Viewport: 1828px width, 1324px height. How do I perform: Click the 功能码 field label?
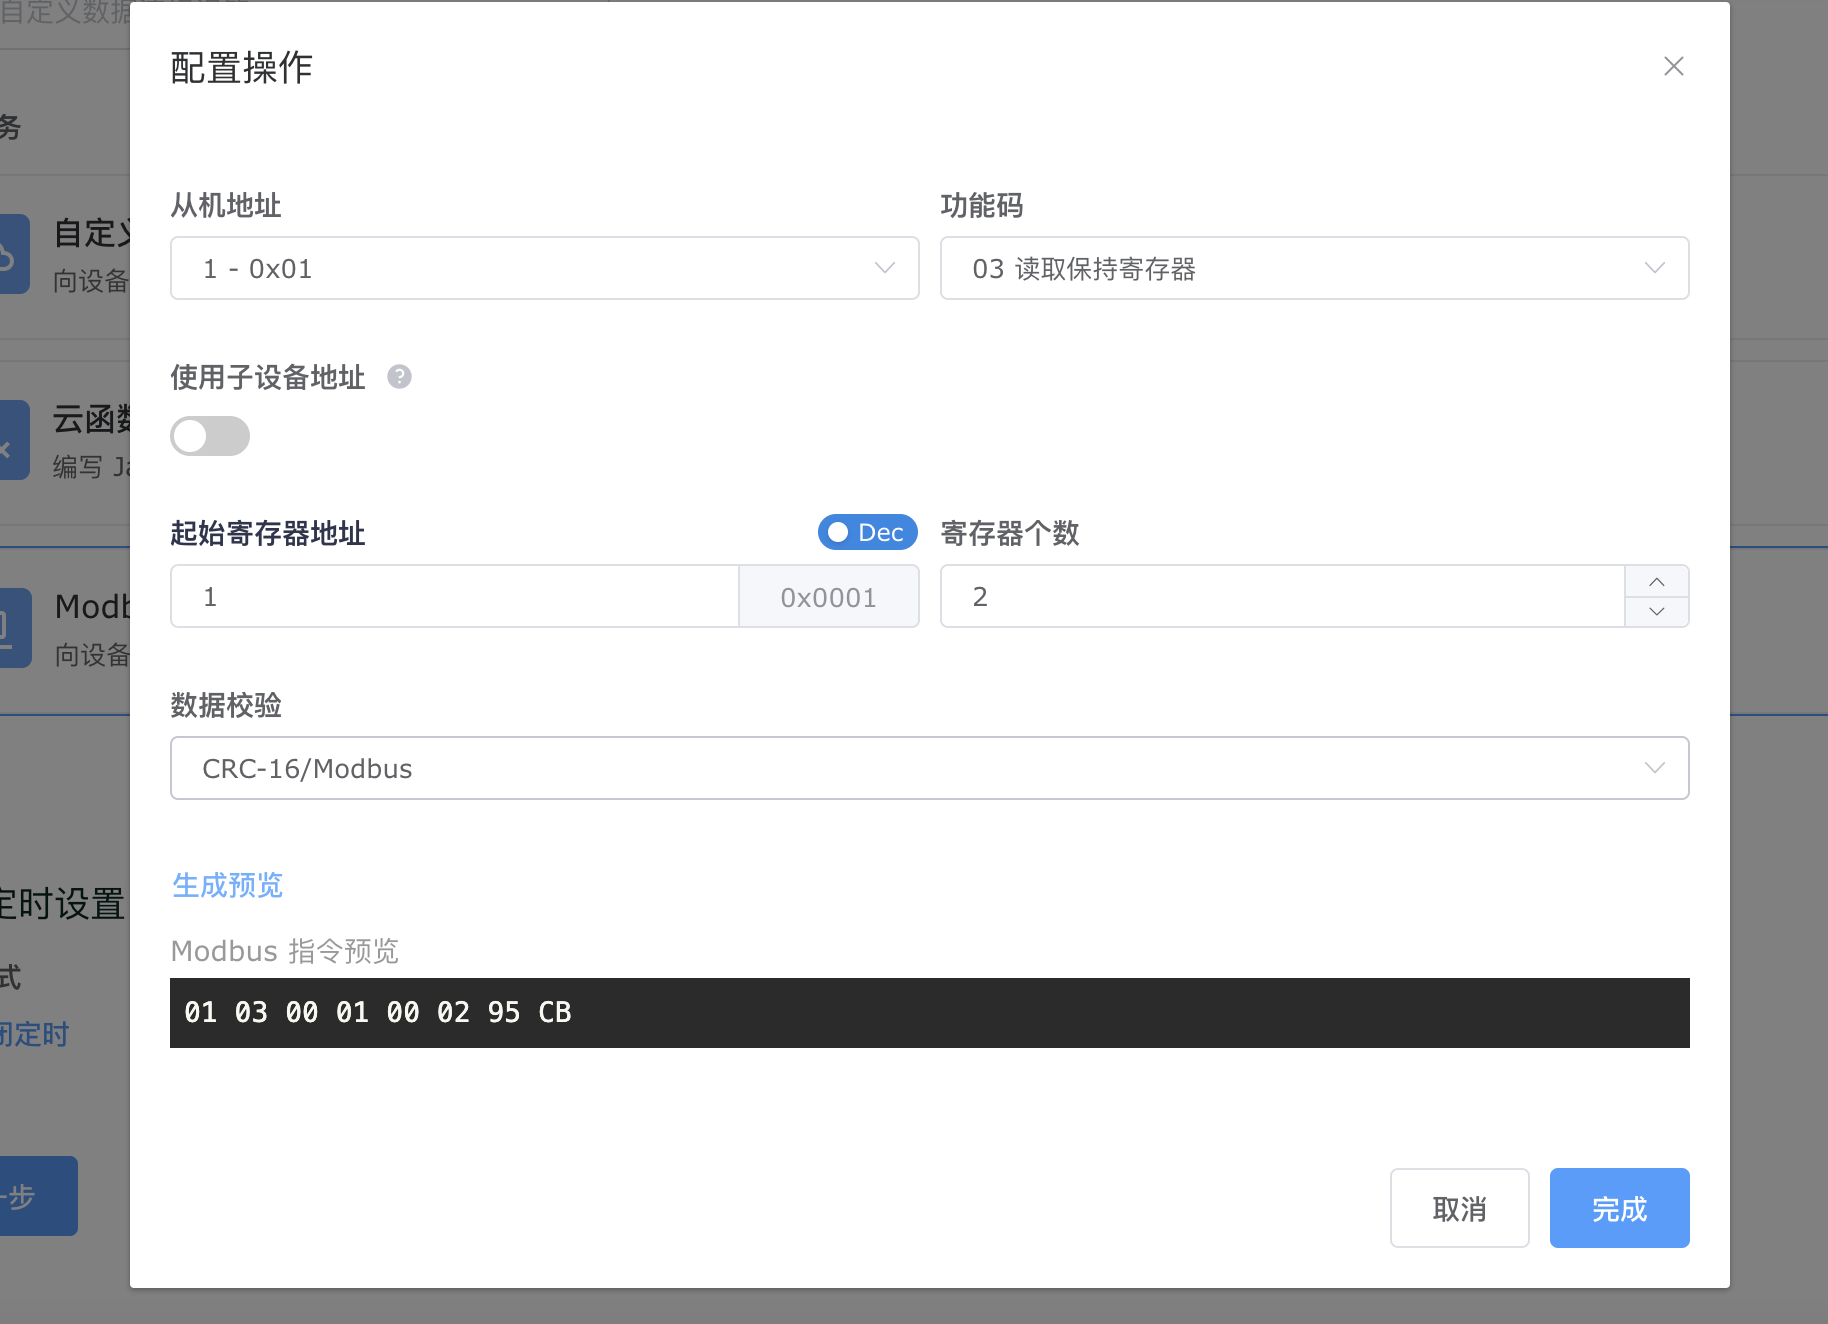(x=982, y=205)
